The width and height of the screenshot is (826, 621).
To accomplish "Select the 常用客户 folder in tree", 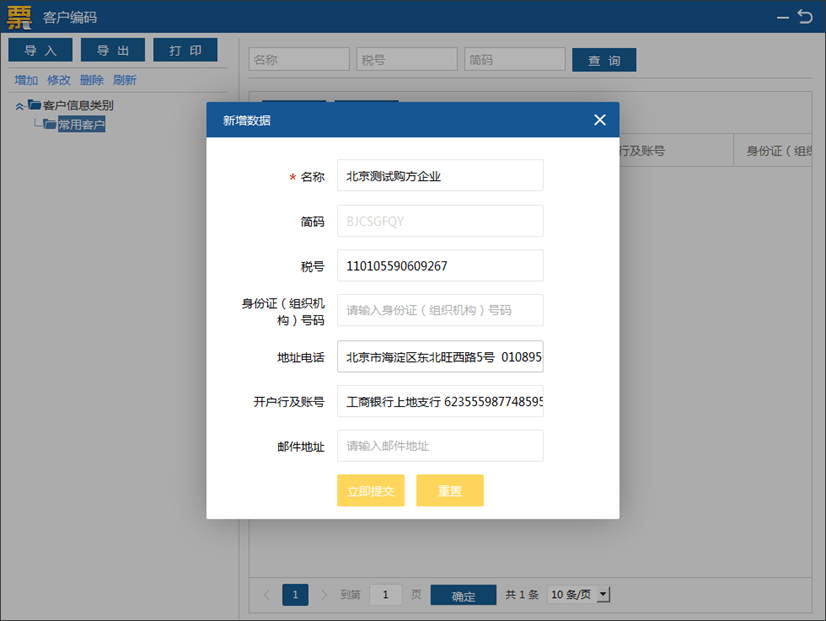I will click(80, 125).
